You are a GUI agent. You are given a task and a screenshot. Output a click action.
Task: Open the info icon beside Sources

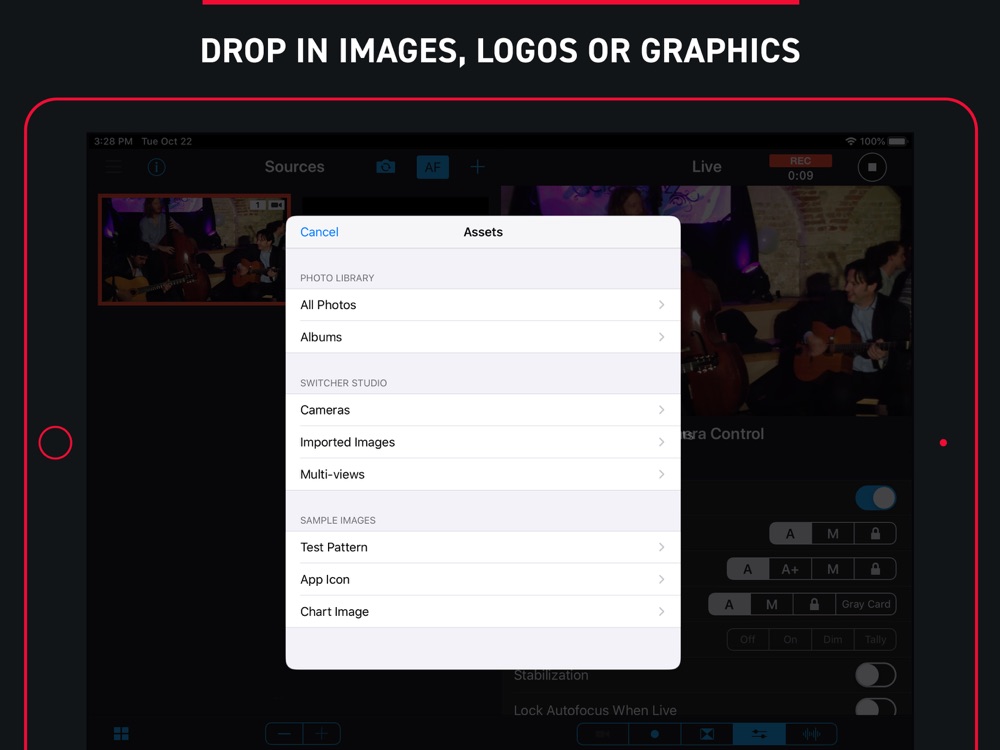(156, 167)
